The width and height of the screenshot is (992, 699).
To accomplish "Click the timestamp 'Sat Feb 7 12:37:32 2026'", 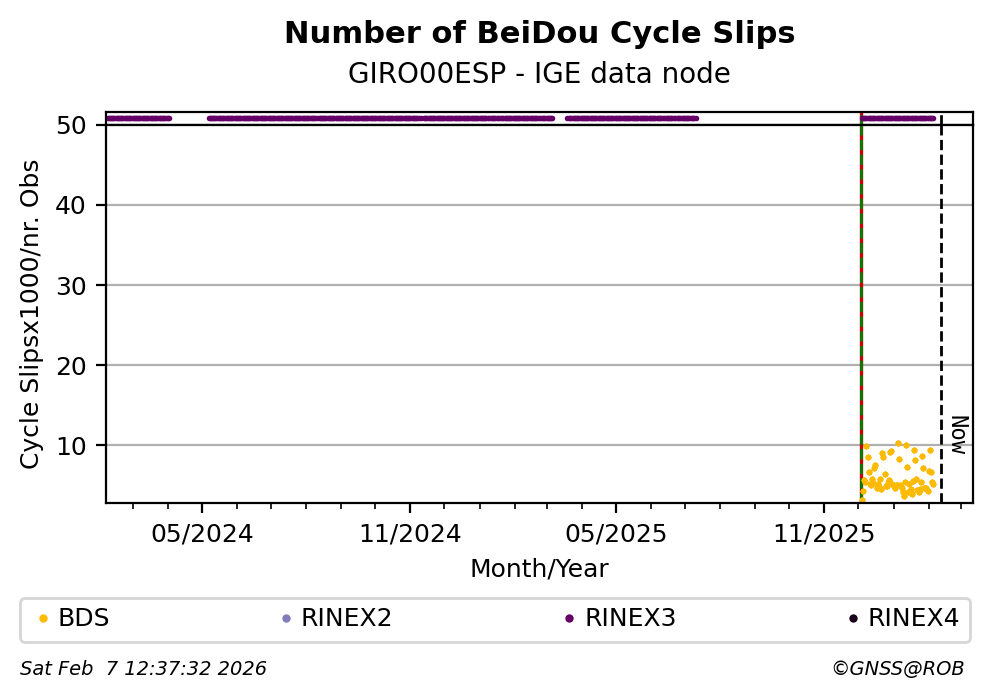I will (143, 668).
